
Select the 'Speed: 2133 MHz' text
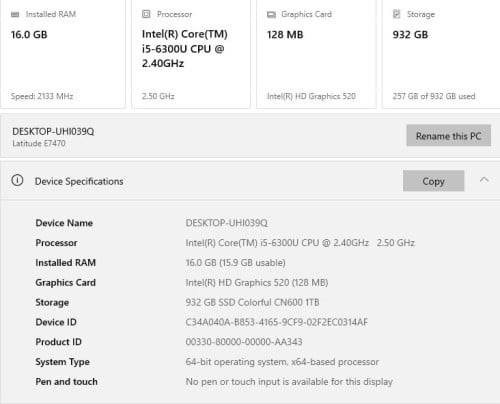pos(42,96)
